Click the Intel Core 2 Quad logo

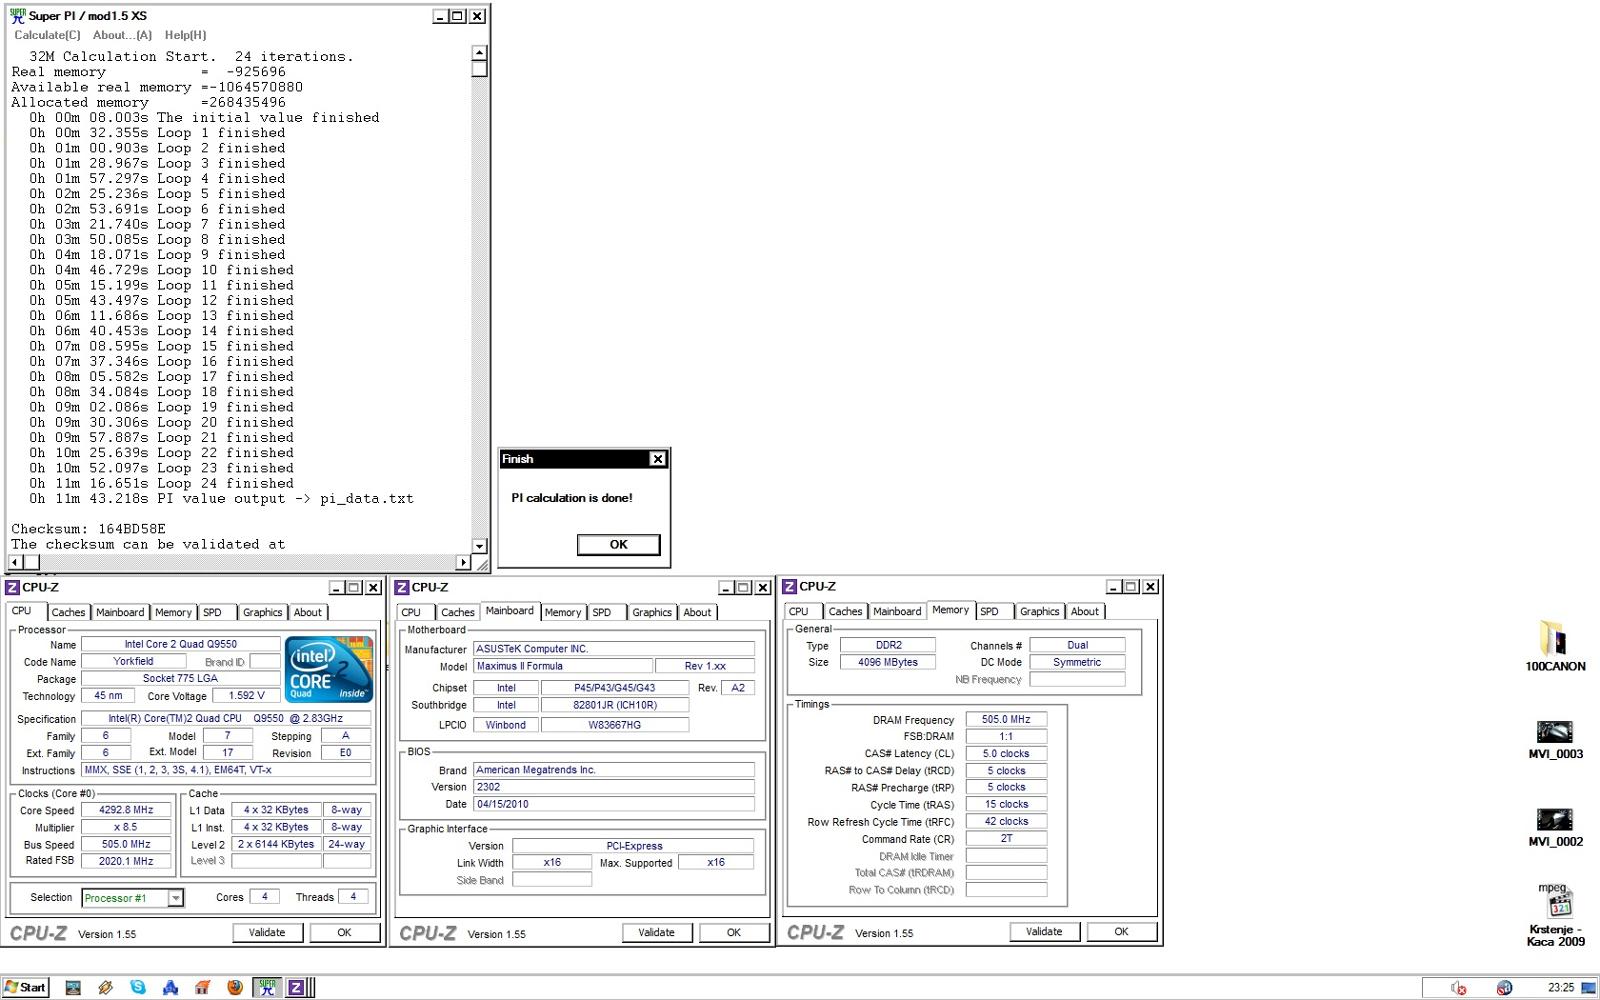328,668
